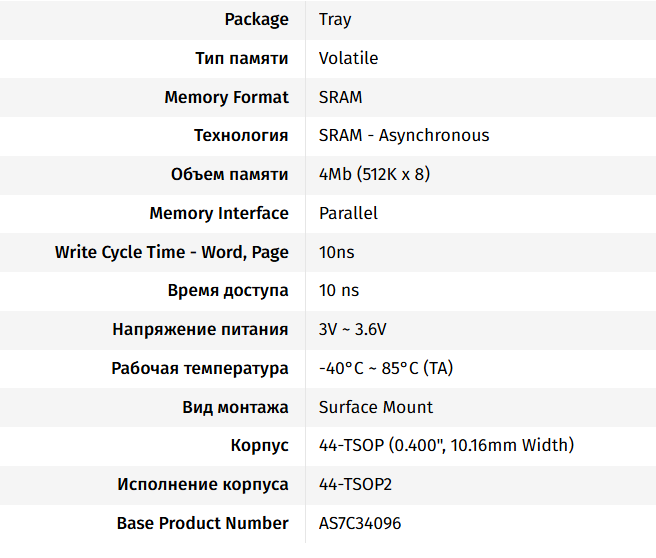Image resolution: width=656 pixels, height=558 pixels.
Task: Click the 3V ~ 3.6V voltage value
Action: (x=352, y=329)
